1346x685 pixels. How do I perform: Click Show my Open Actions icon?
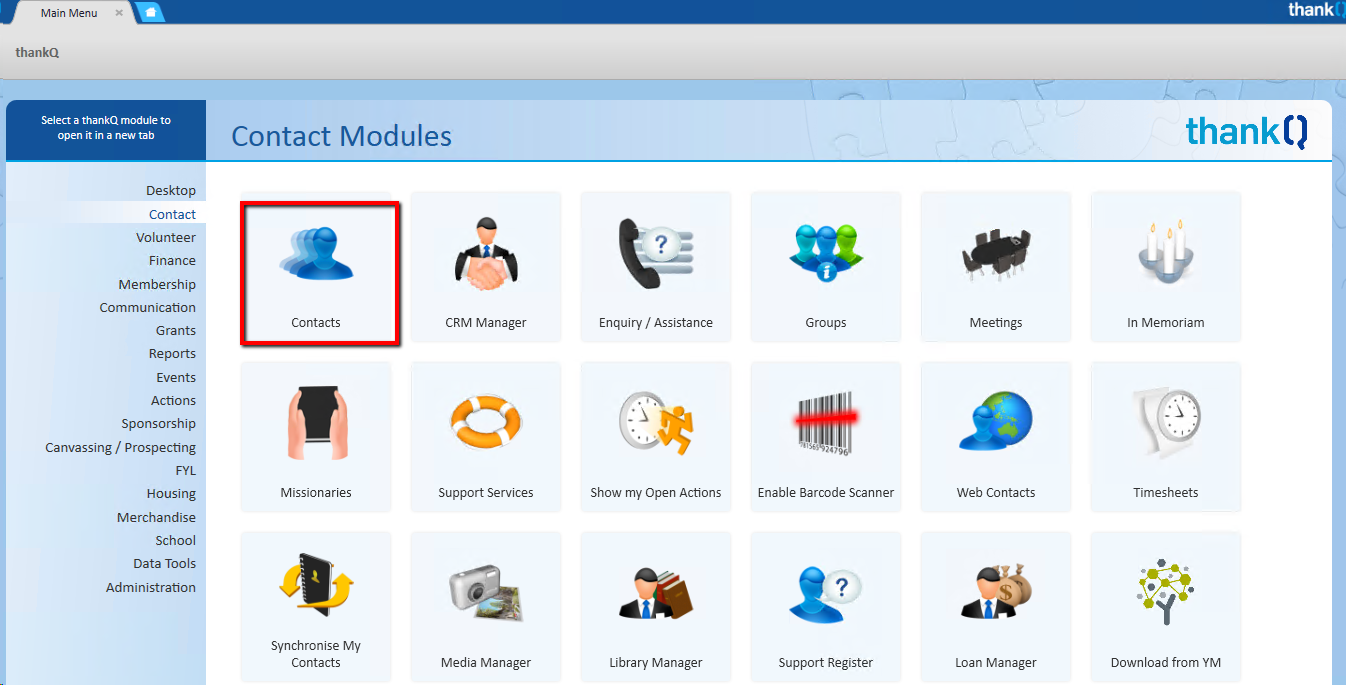pos(656,437)
